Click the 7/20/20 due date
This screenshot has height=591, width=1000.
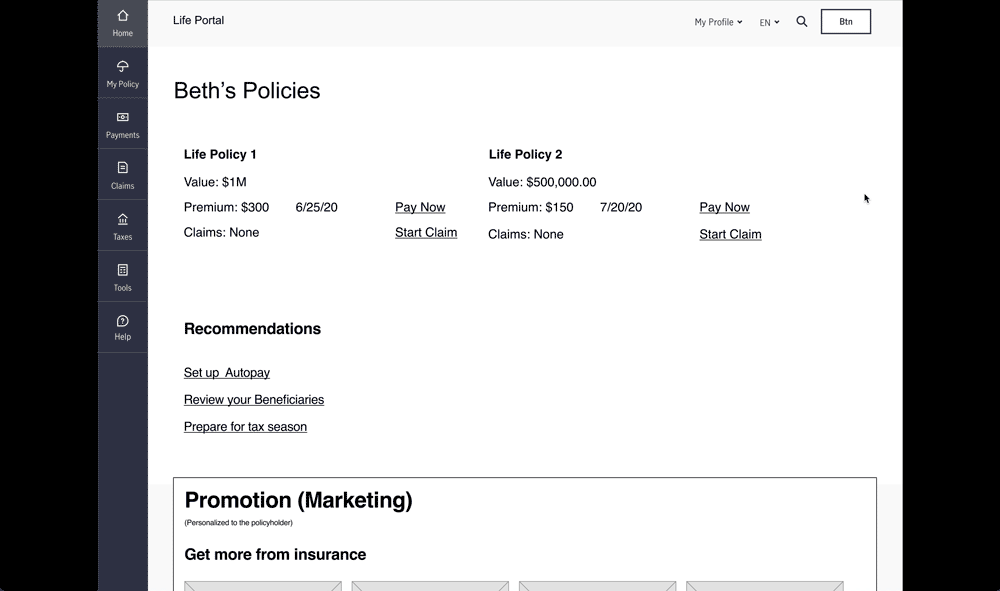[621, 207]
